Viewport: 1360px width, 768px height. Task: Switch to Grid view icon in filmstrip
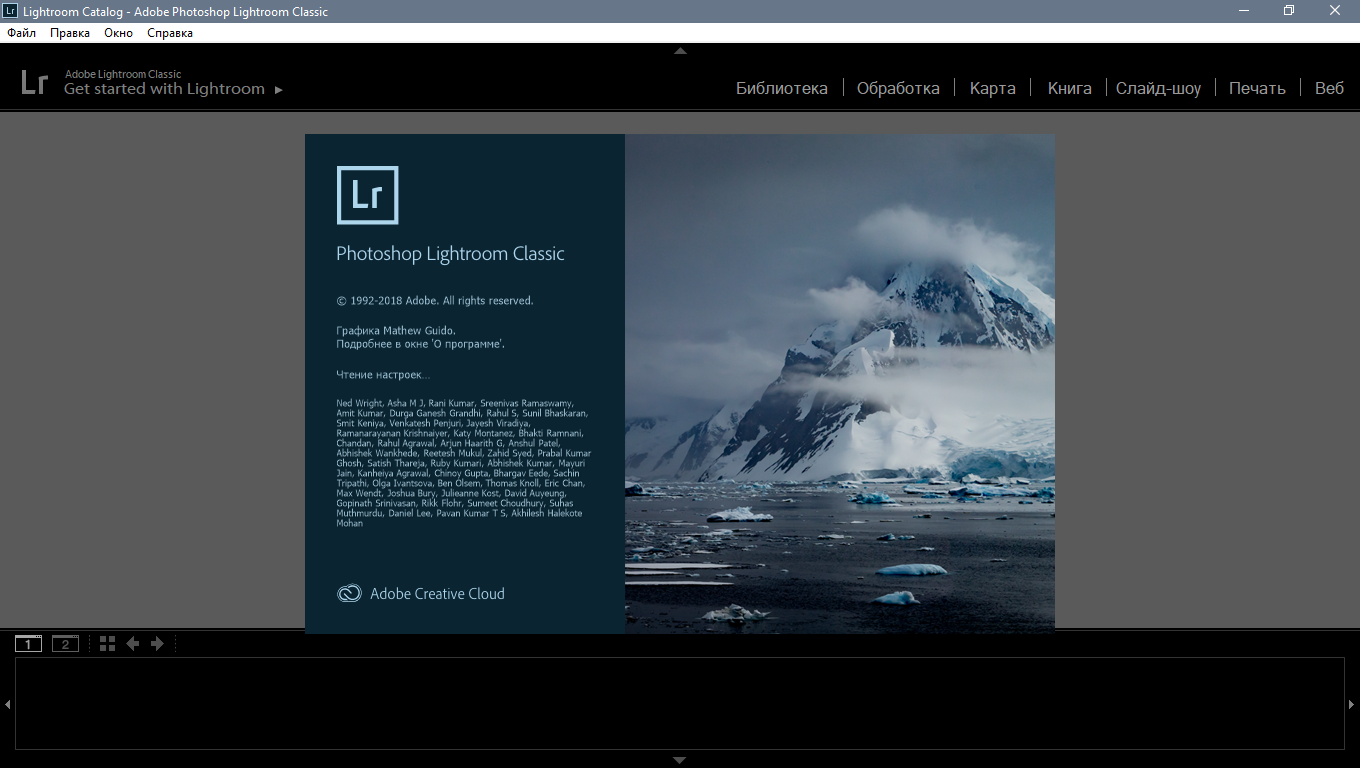tap(108, 644)
